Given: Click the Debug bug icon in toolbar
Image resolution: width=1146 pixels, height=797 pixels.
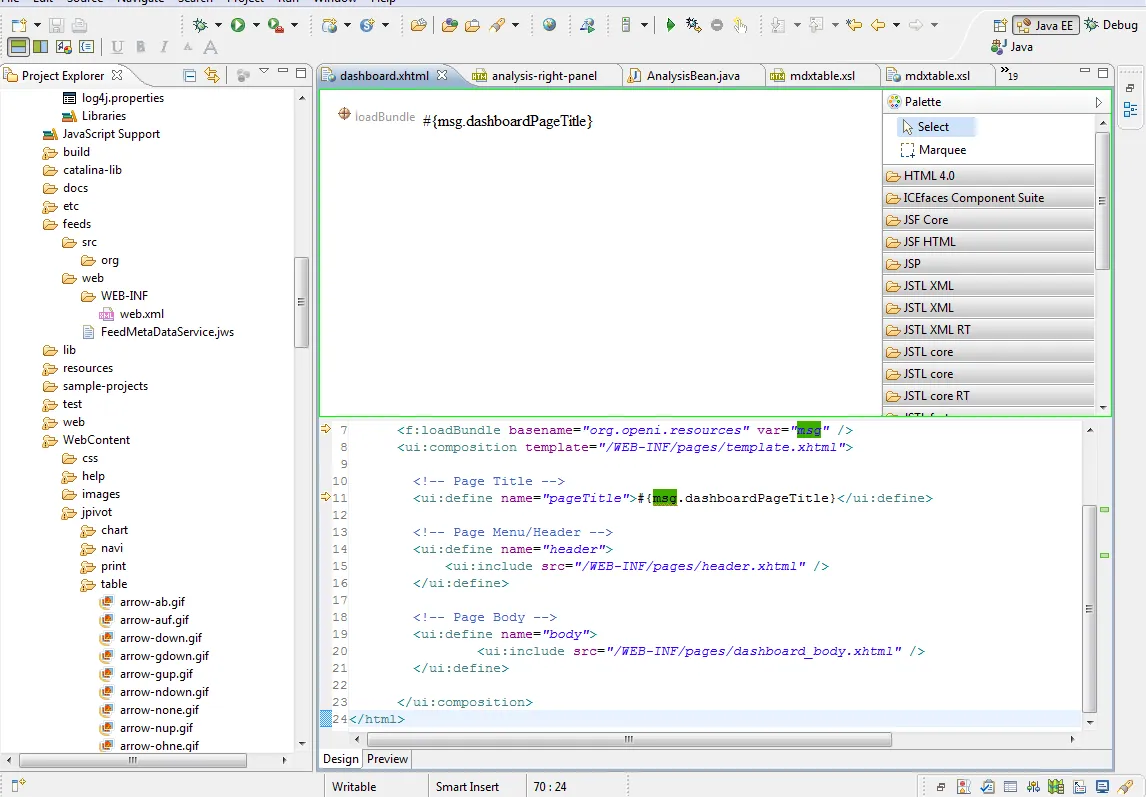Looking at the screenshot, I should (201, 25).
